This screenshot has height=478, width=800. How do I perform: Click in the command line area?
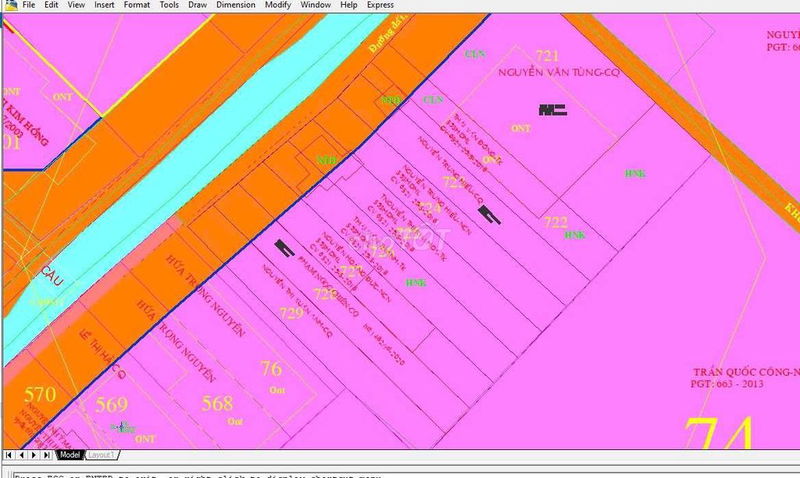[400, 471]
